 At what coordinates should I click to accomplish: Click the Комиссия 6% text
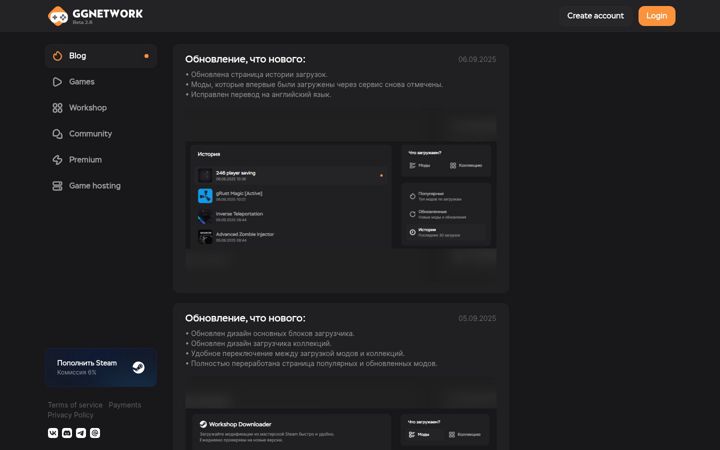point(77,372)
